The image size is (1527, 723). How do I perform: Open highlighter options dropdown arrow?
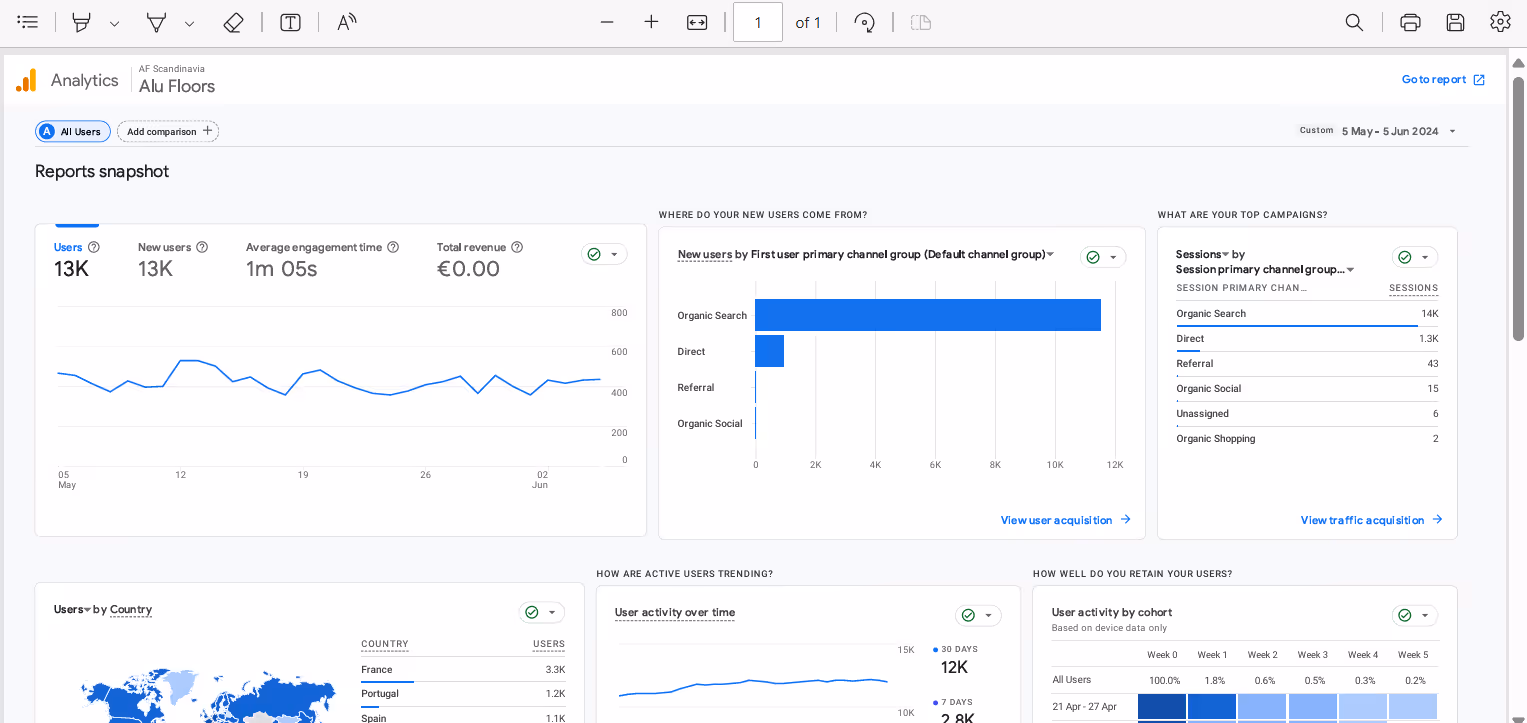[x=114, y=23]
